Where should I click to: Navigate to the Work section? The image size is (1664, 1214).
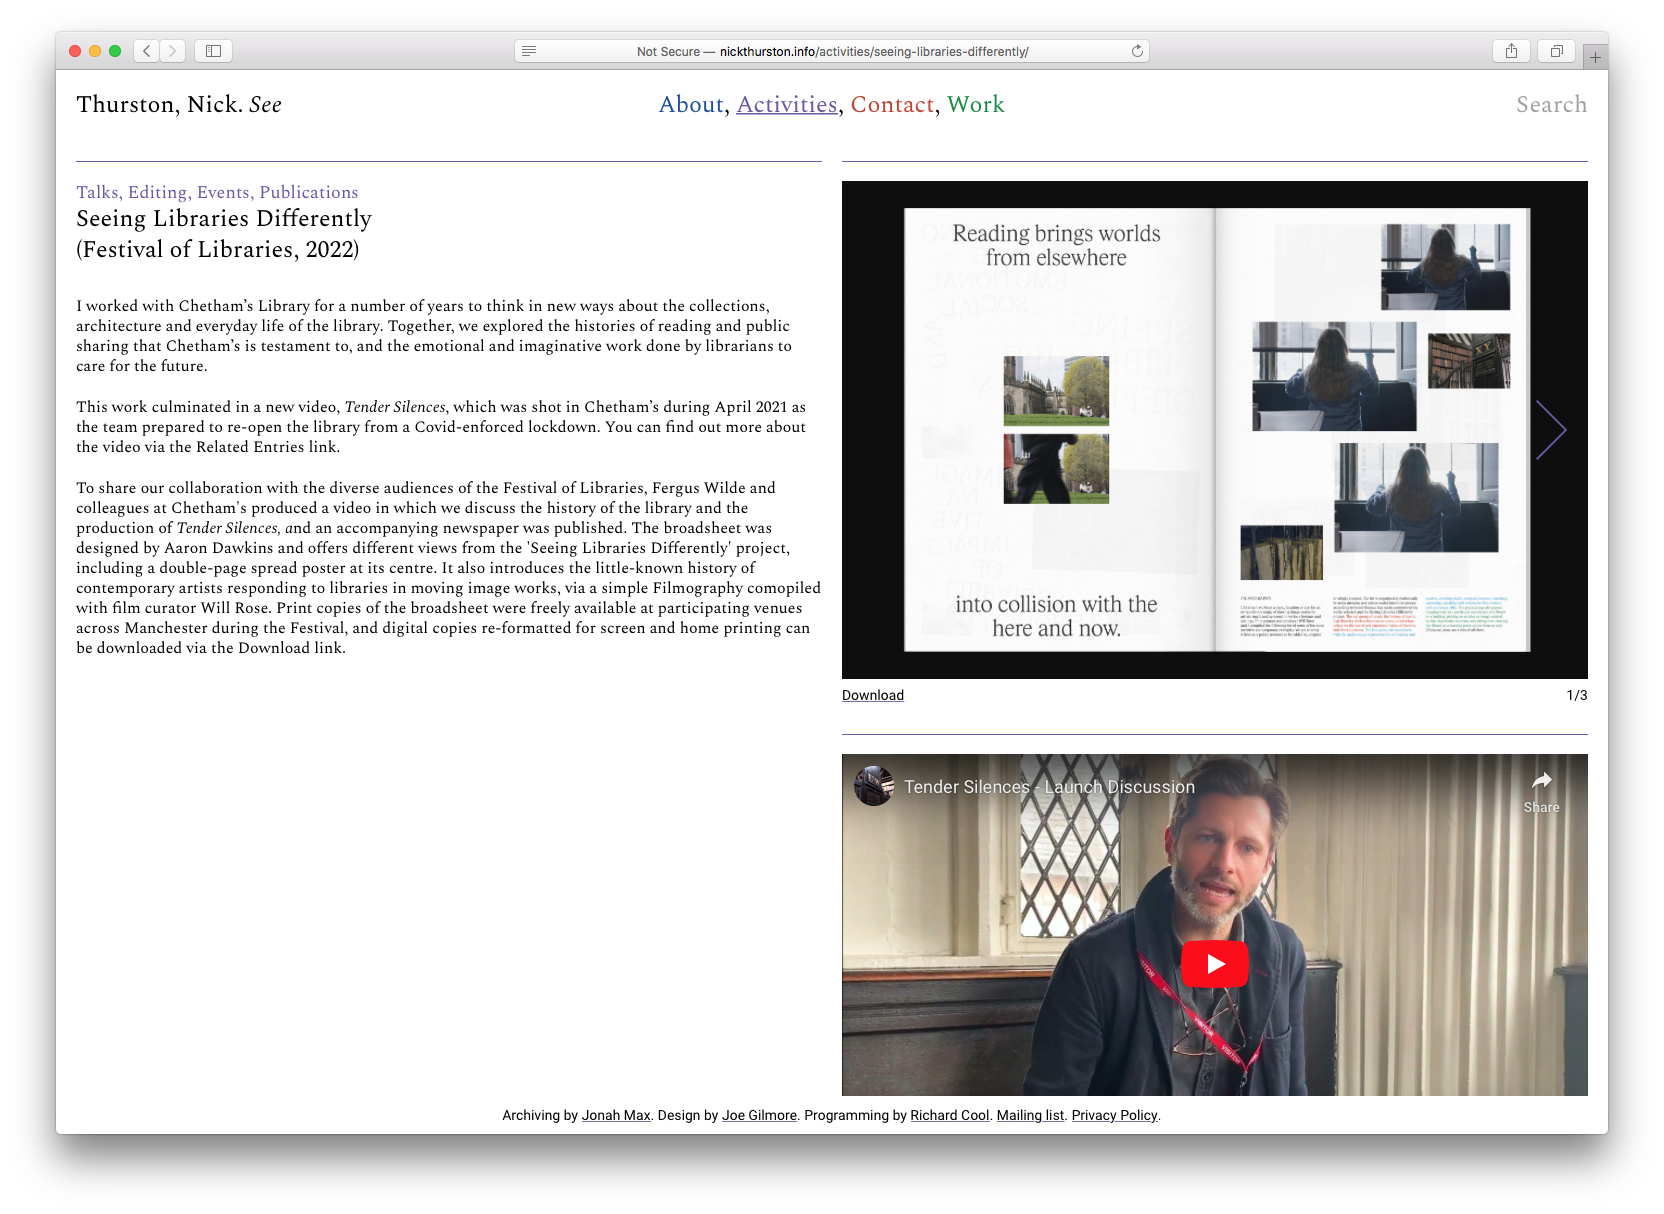click(975, 105)
